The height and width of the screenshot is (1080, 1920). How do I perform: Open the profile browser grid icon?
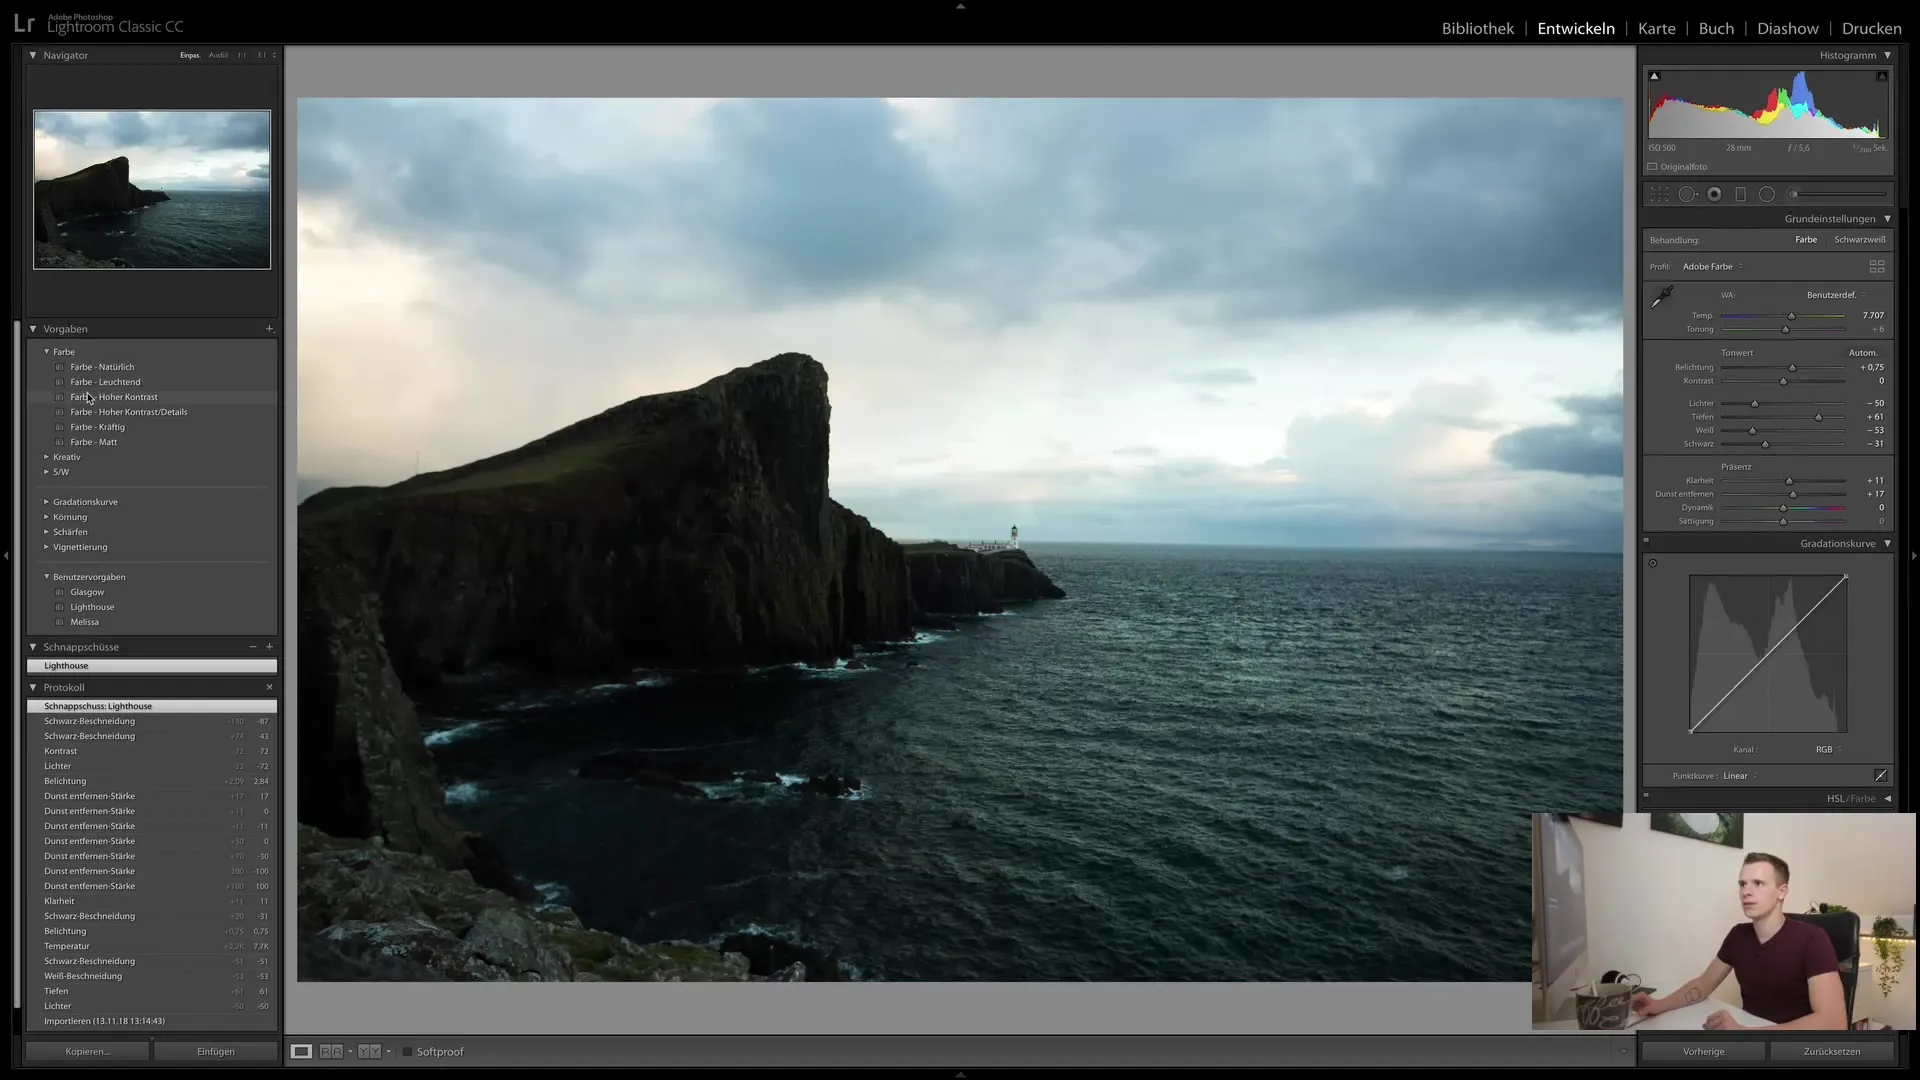tap(1877, 267)
